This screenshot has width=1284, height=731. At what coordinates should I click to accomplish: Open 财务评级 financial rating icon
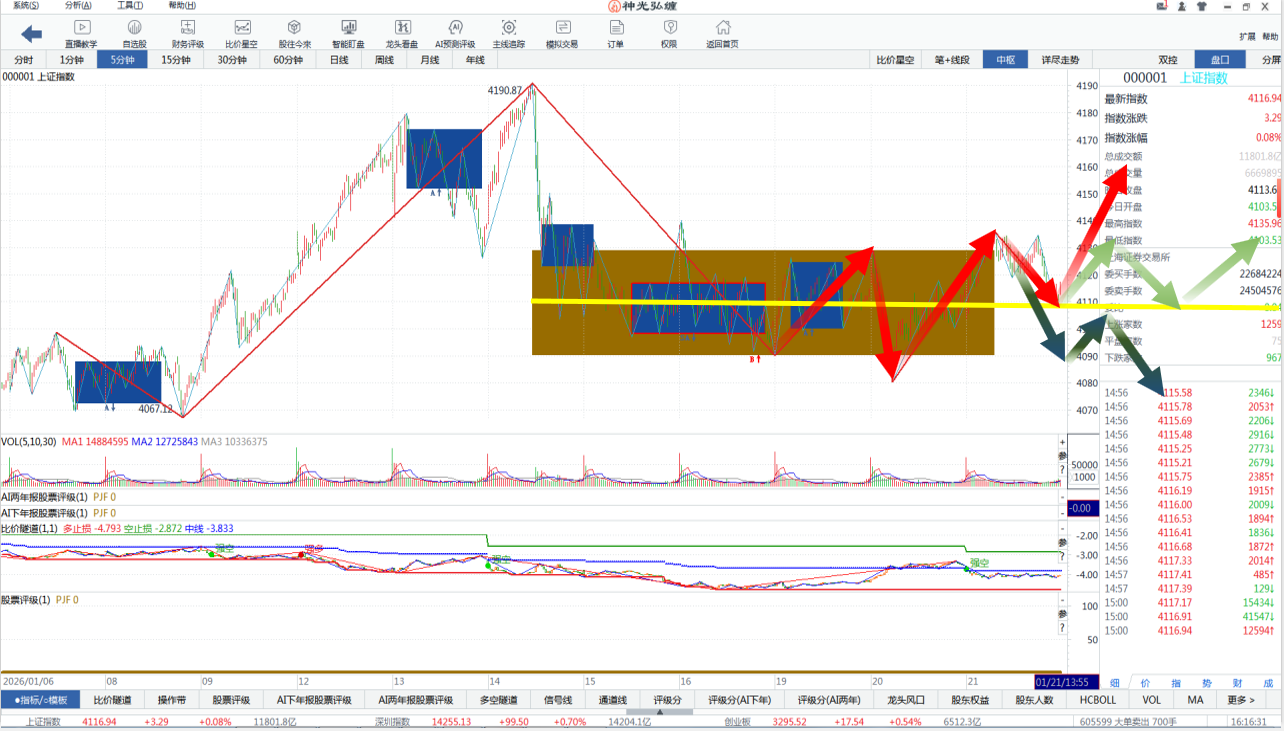187,33
